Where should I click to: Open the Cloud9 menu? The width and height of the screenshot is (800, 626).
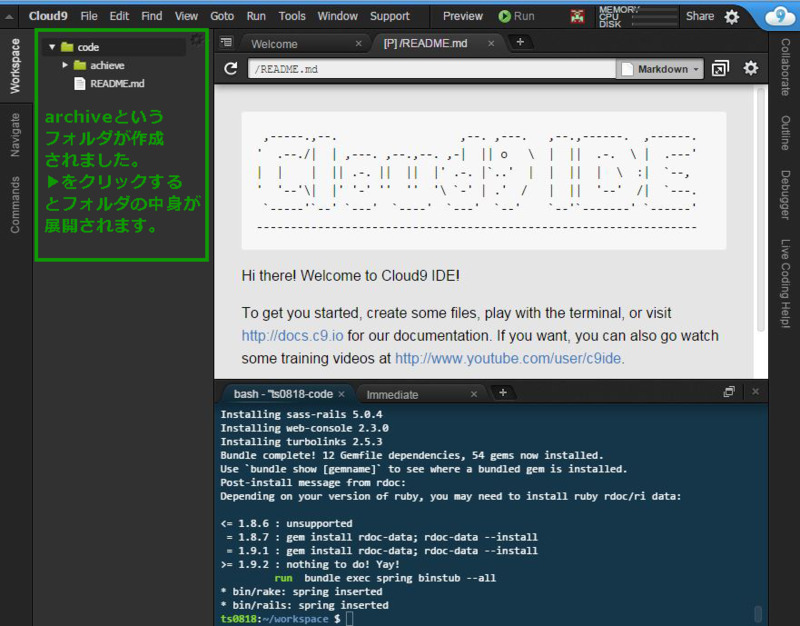pos(48,16)
